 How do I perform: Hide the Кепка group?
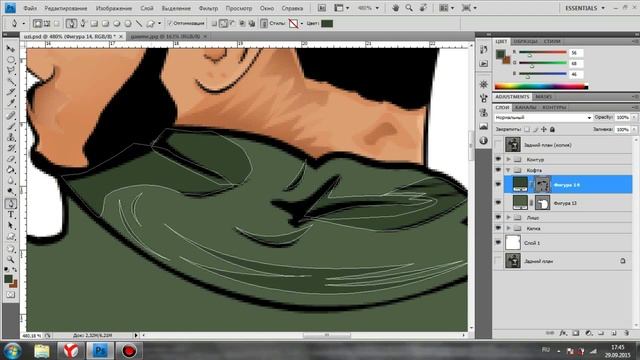(498, 228)
